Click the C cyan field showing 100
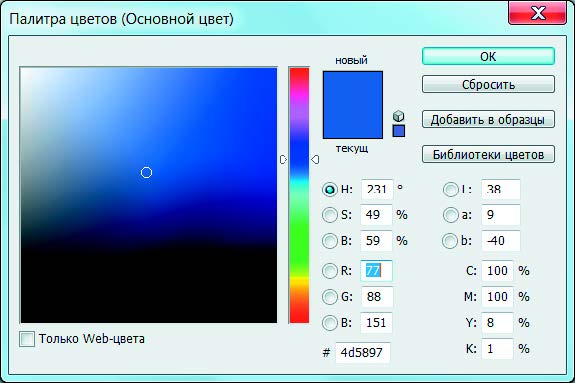Viewport: 575px width, 383px height. [x=498, y=271]
